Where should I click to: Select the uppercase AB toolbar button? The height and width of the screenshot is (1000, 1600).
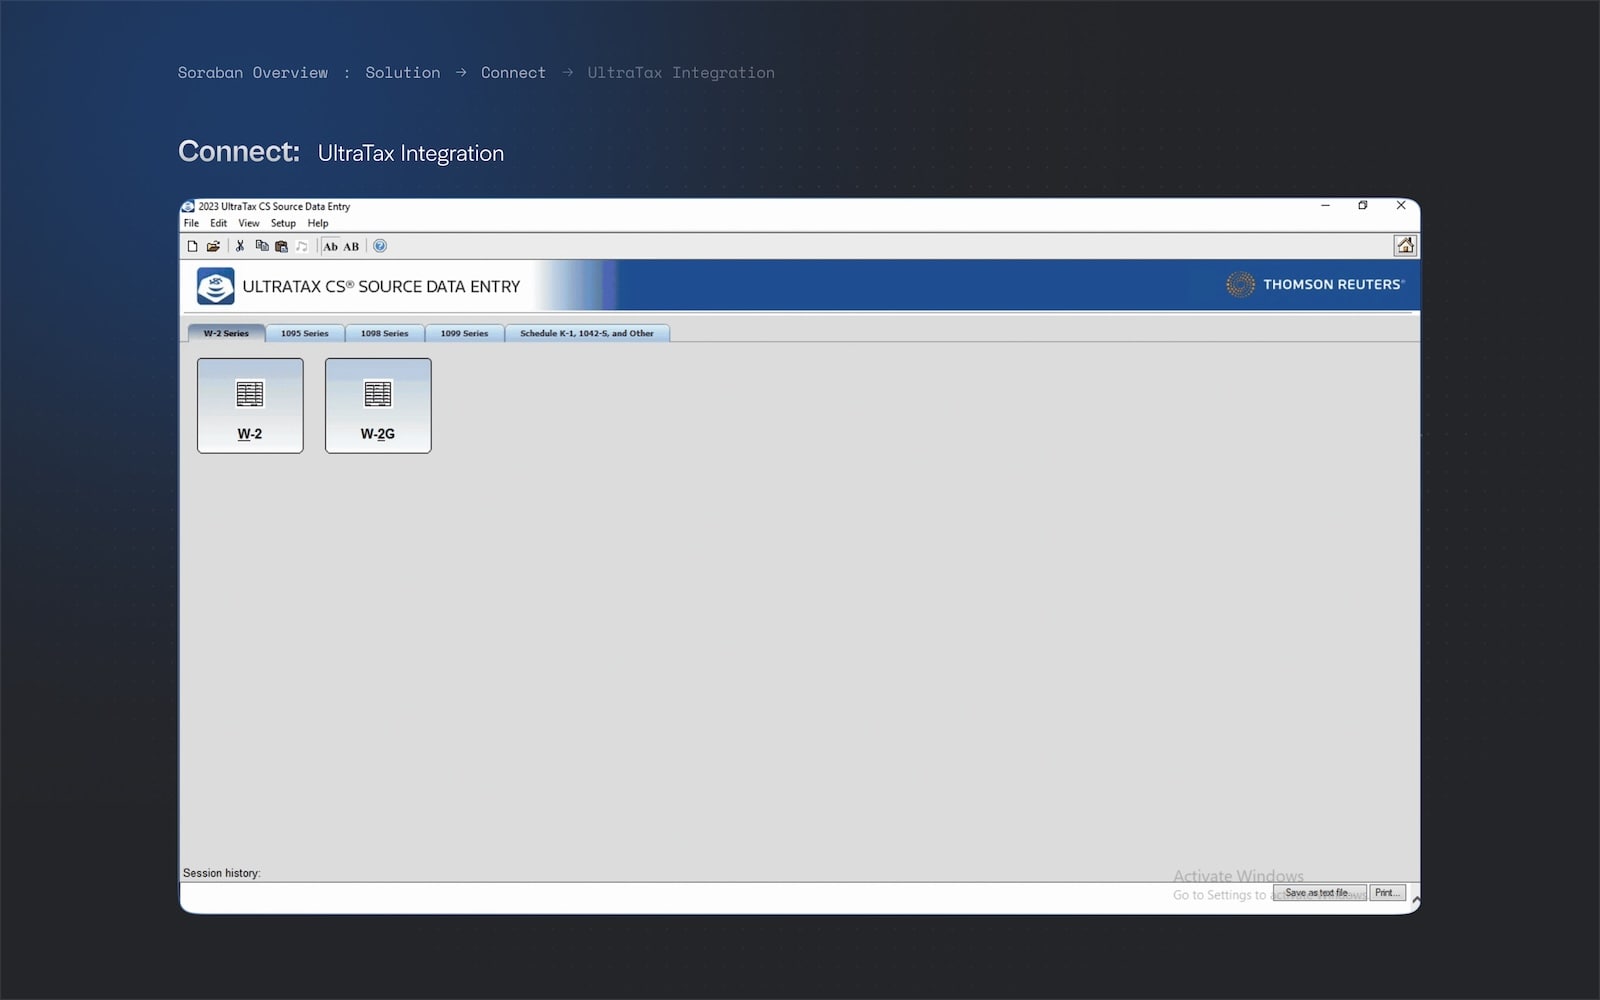(x=351, y=246)
